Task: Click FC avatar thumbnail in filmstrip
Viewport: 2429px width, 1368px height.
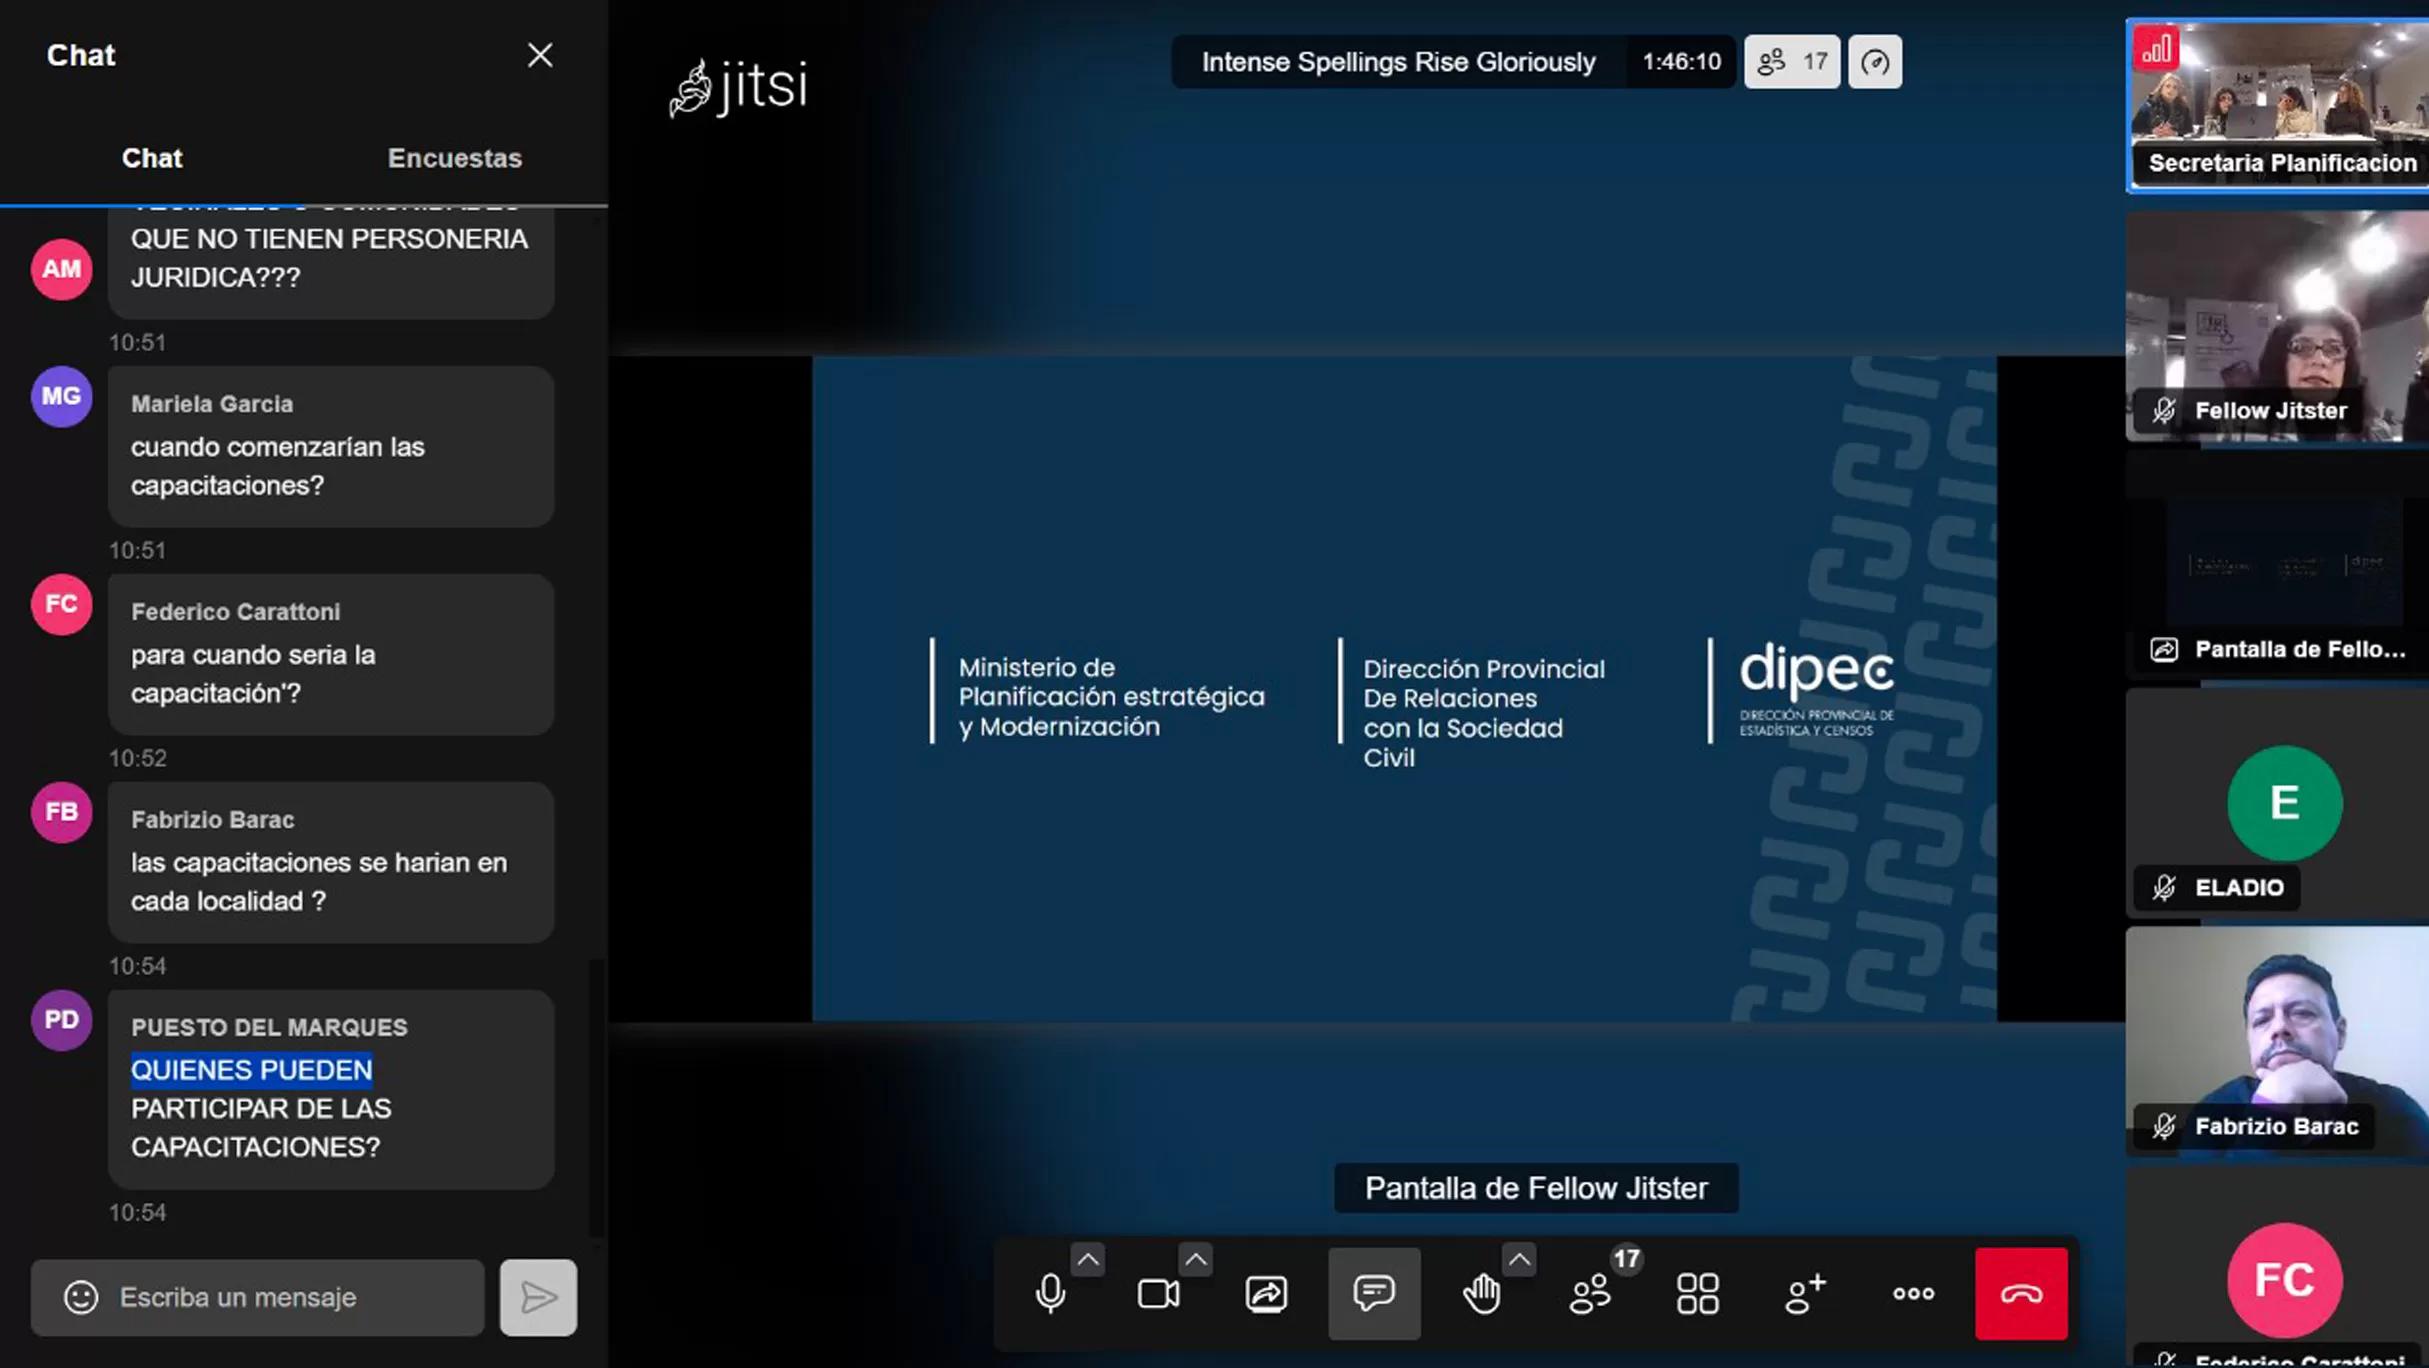Action: (x=2284, y=1279)
